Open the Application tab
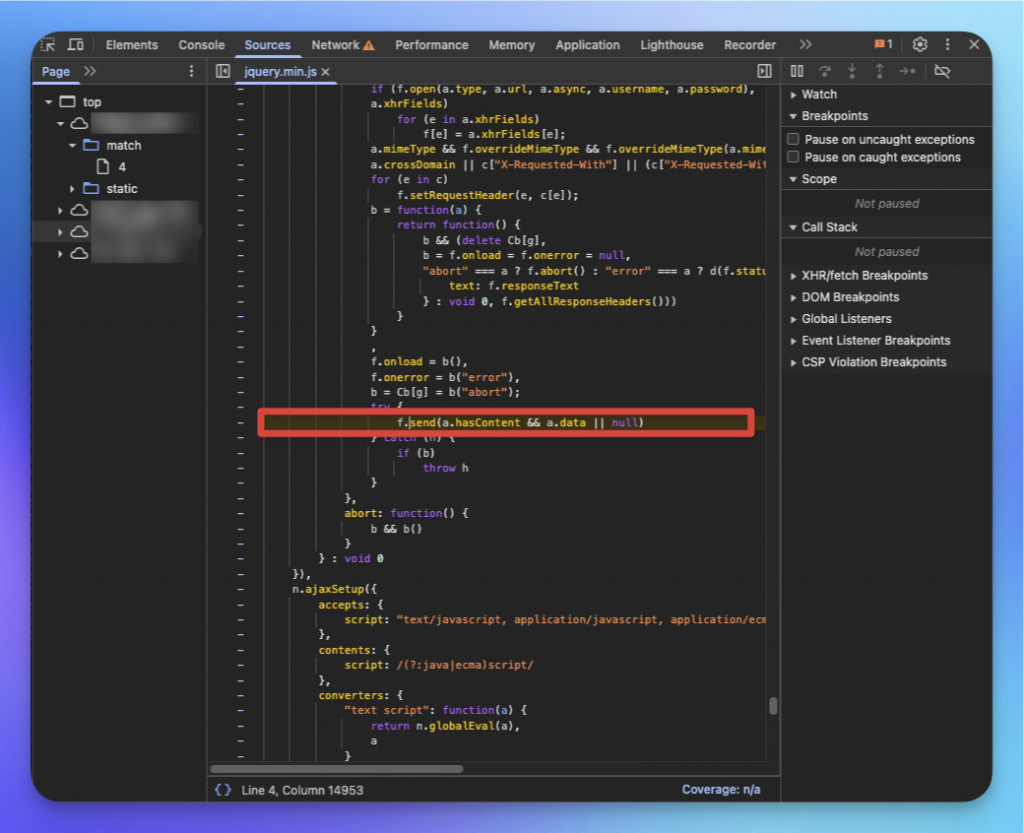Screen dimensions: 1024x833 coord(588,45)
